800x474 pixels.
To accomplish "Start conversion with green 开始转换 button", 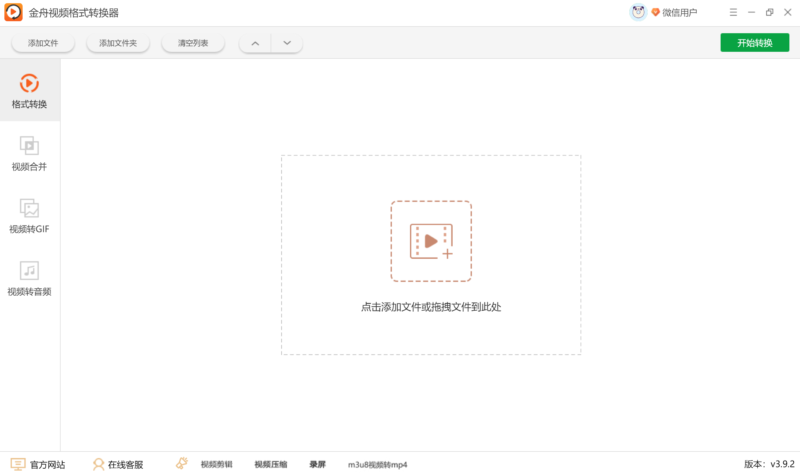I will pyautogui.click(x=754, y=43).
